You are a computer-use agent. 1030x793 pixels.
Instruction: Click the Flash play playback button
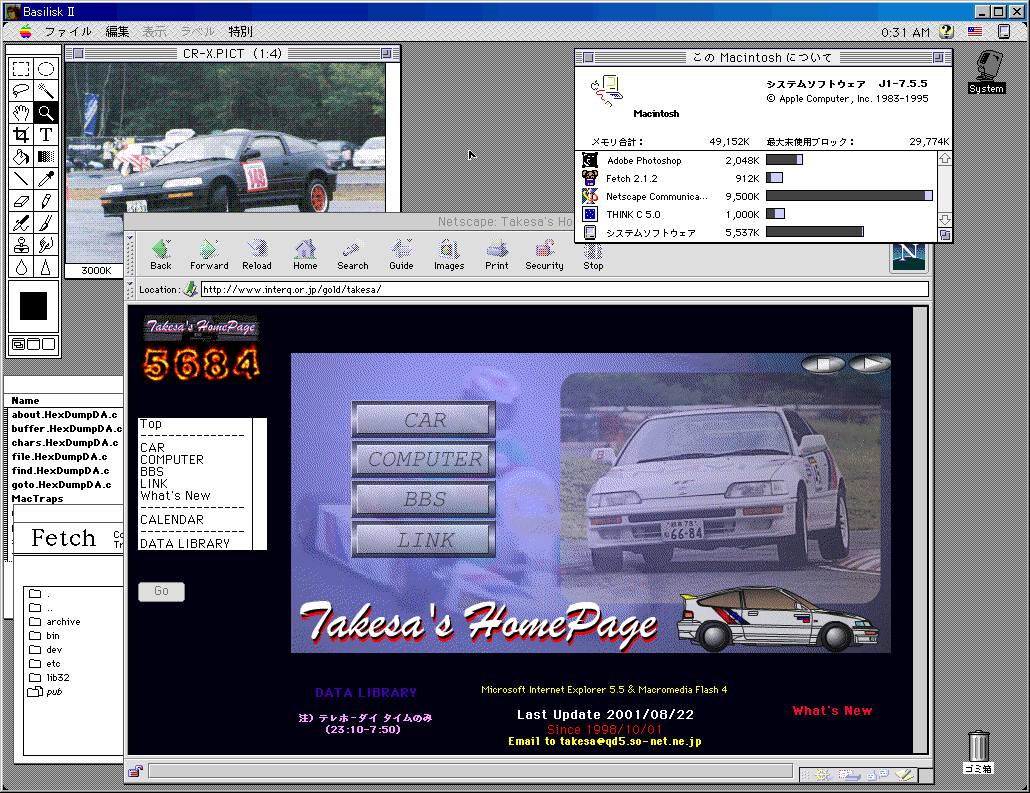pos(870,363)
